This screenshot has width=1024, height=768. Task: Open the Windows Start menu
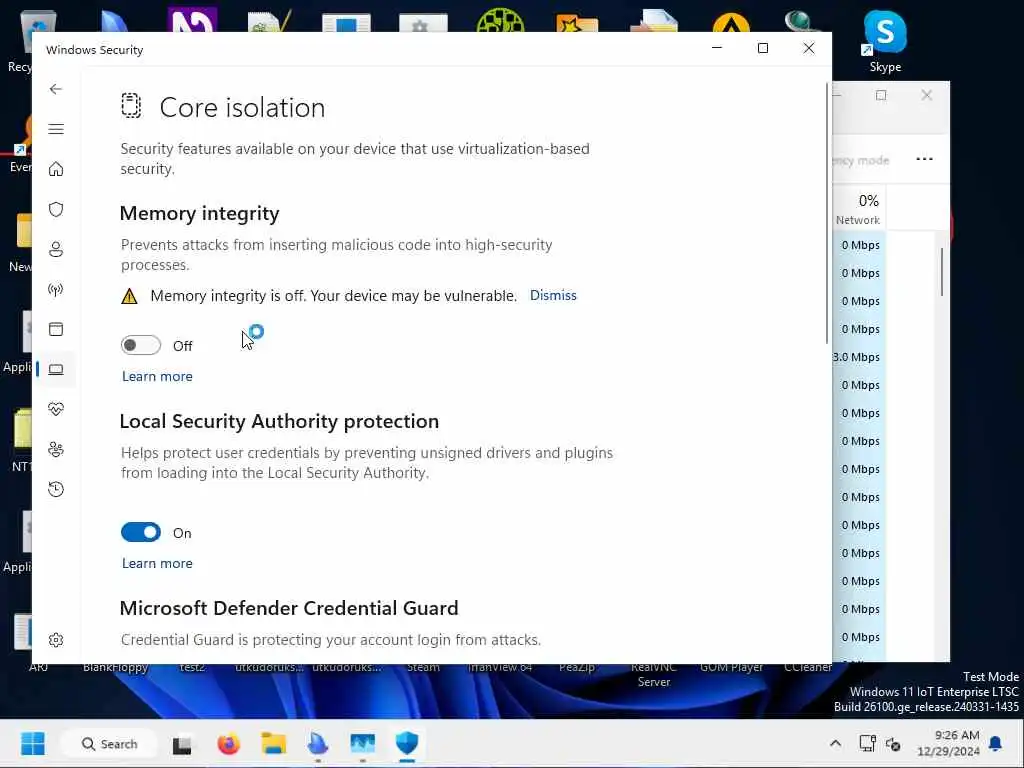33,743
